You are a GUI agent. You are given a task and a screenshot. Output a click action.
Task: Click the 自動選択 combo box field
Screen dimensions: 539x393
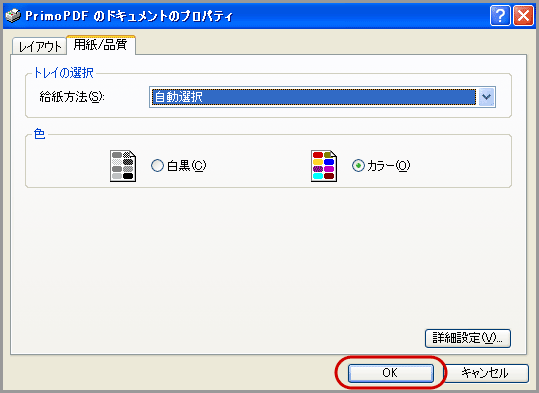(322, 97)
